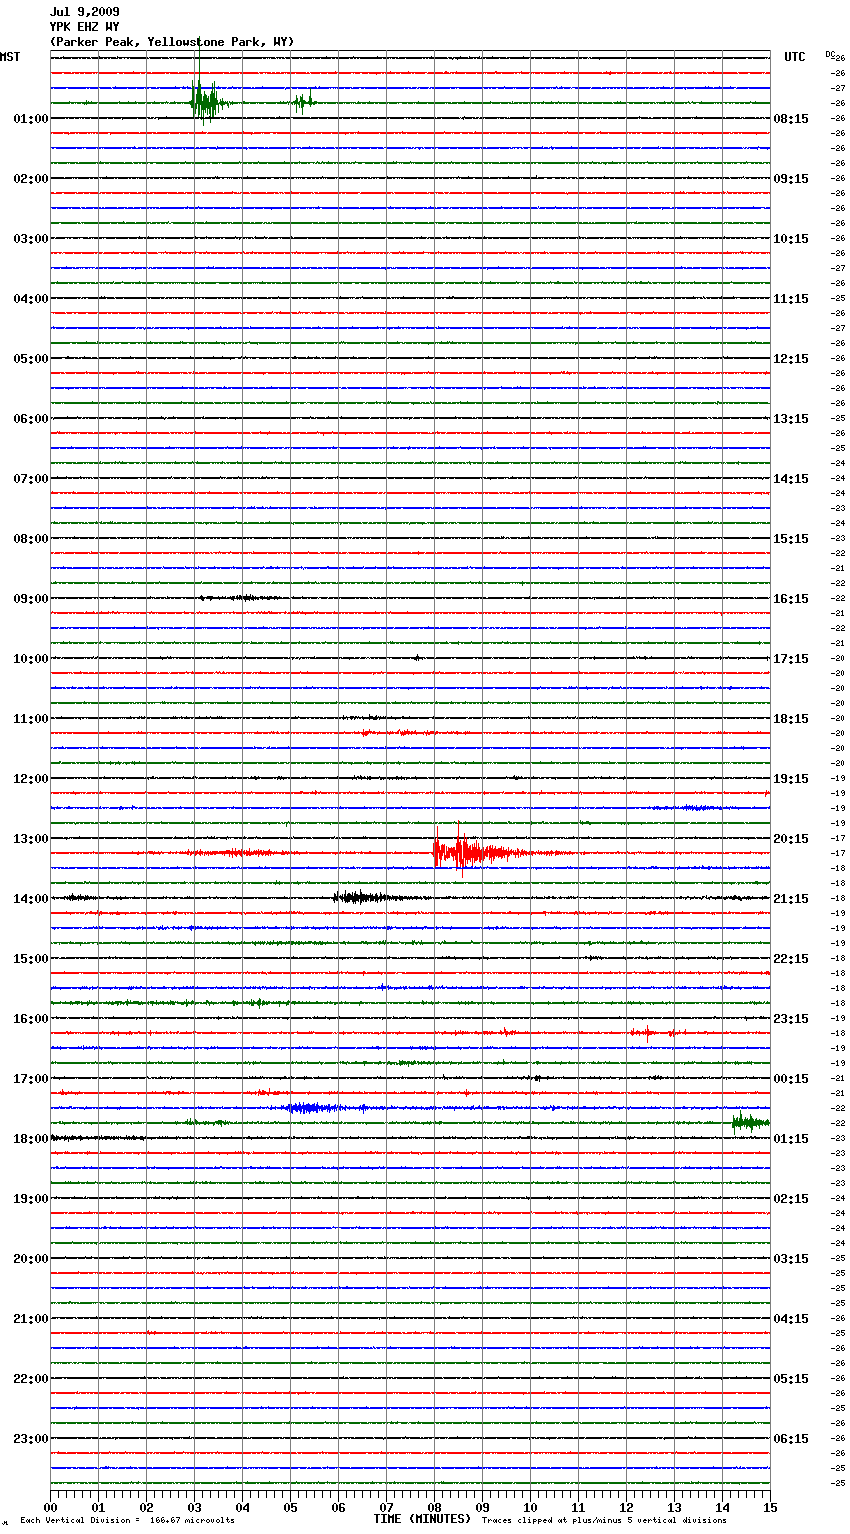Select the 09:00 MST hour label
Image resolution: width=850 pixels, height=1534 pixels.
(x=30, y=599)
